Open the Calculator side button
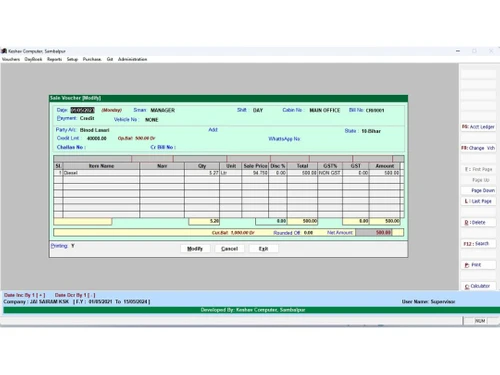 tap(478, 286)
